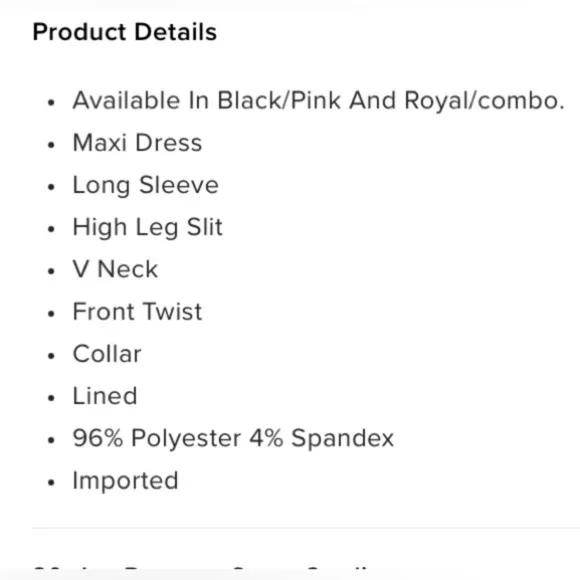580x580 pixels.
Task: Click the bullet next to V Neck
Action: 51,271
